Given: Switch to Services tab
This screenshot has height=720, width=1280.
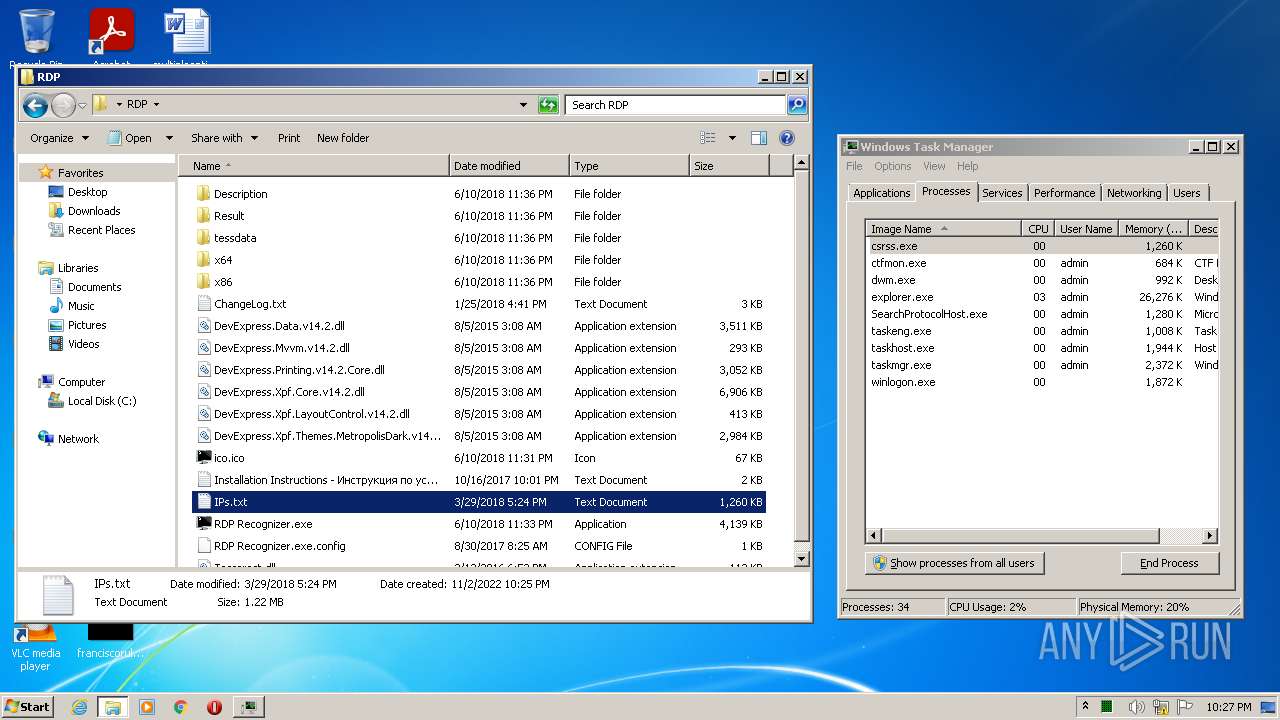Looking at the screenshot, I should 1002,193.
